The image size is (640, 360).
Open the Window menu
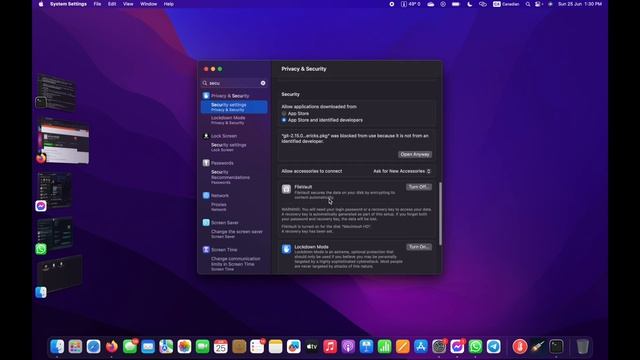point(149,4)
